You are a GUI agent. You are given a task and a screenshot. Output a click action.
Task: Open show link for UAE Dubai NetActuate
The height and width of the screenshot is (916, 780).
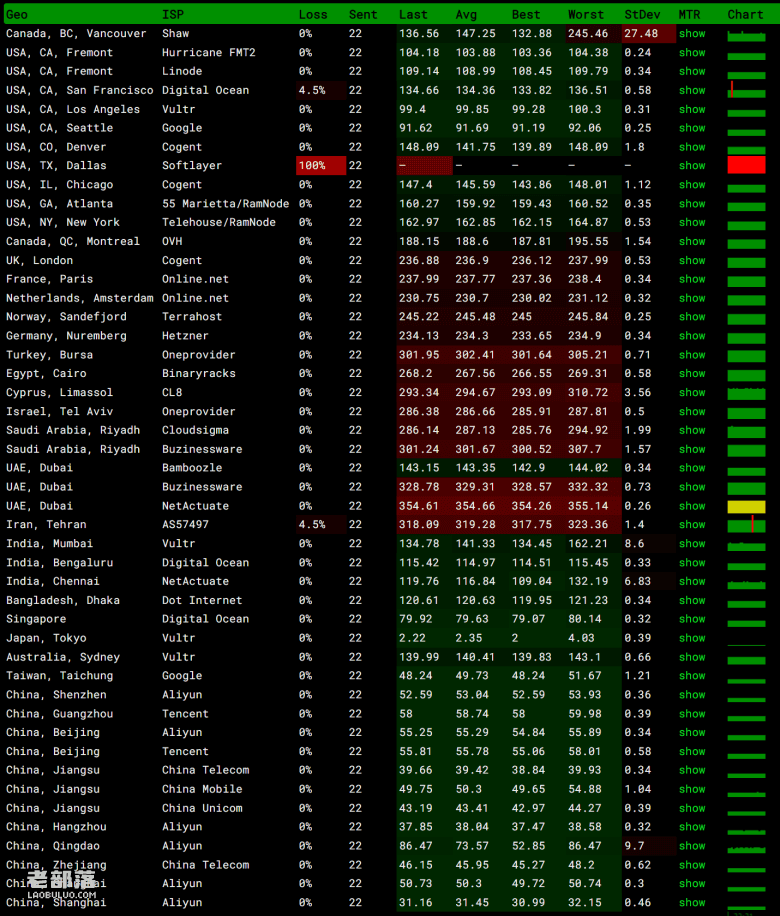(692, 506)
